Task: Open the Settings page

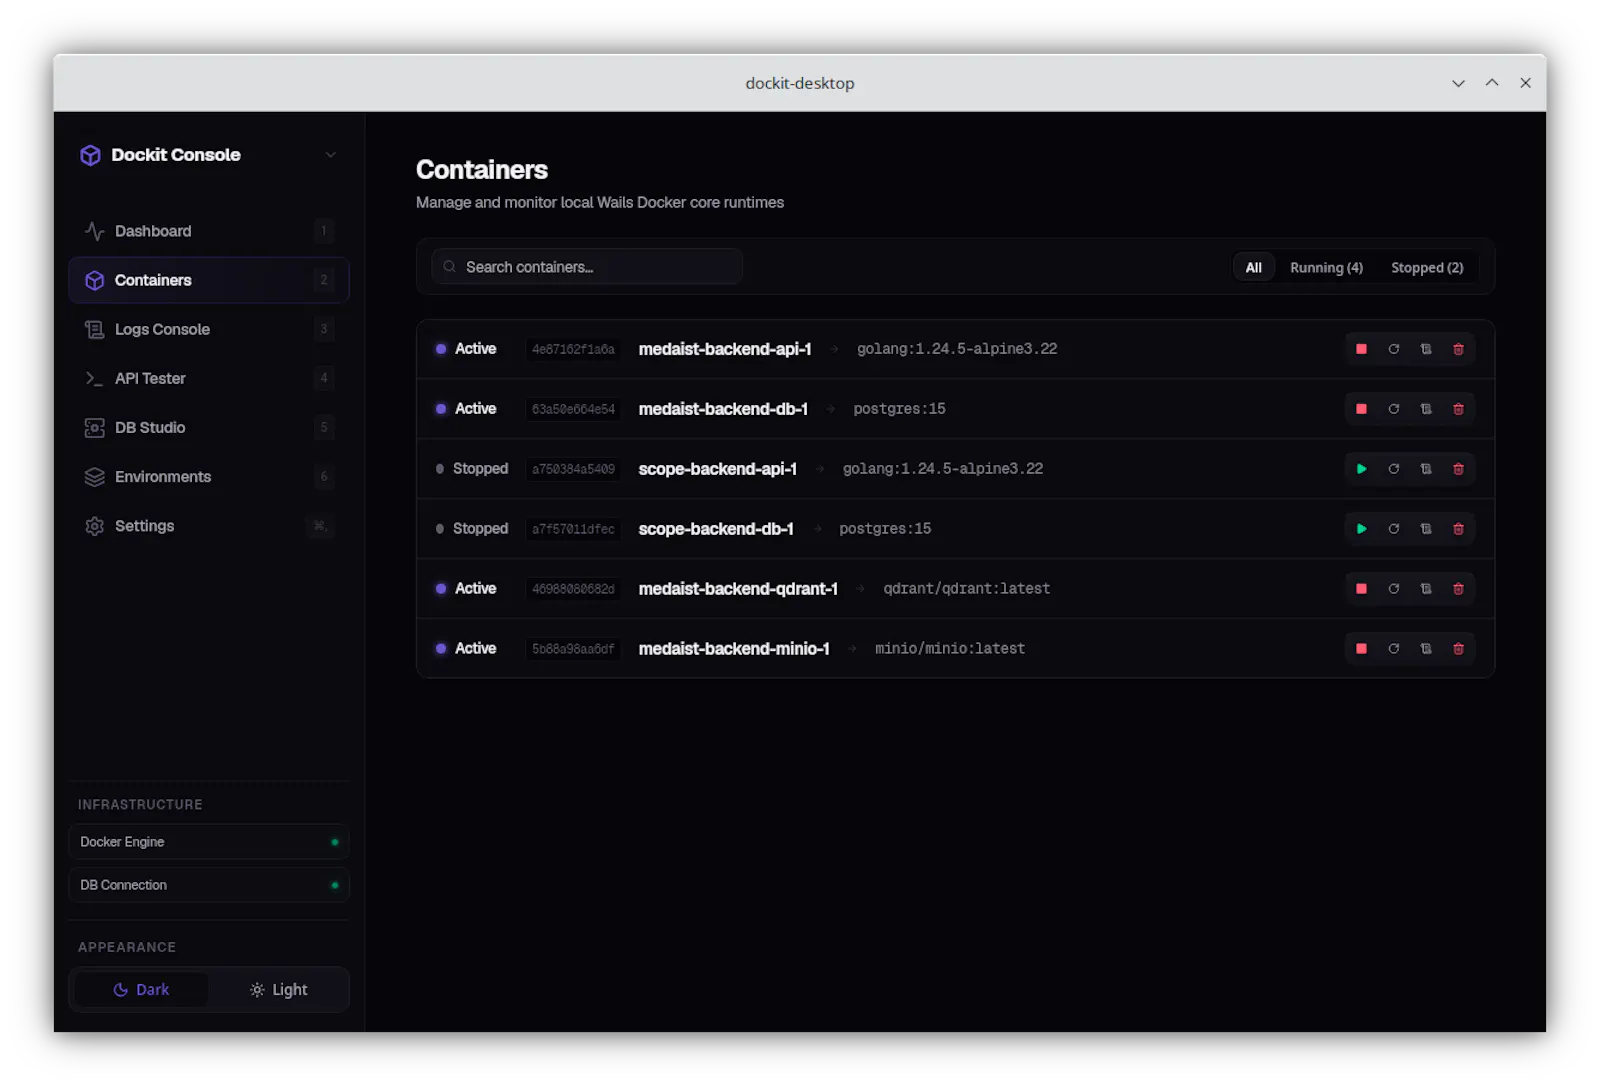Action: [x=208, y=525]
